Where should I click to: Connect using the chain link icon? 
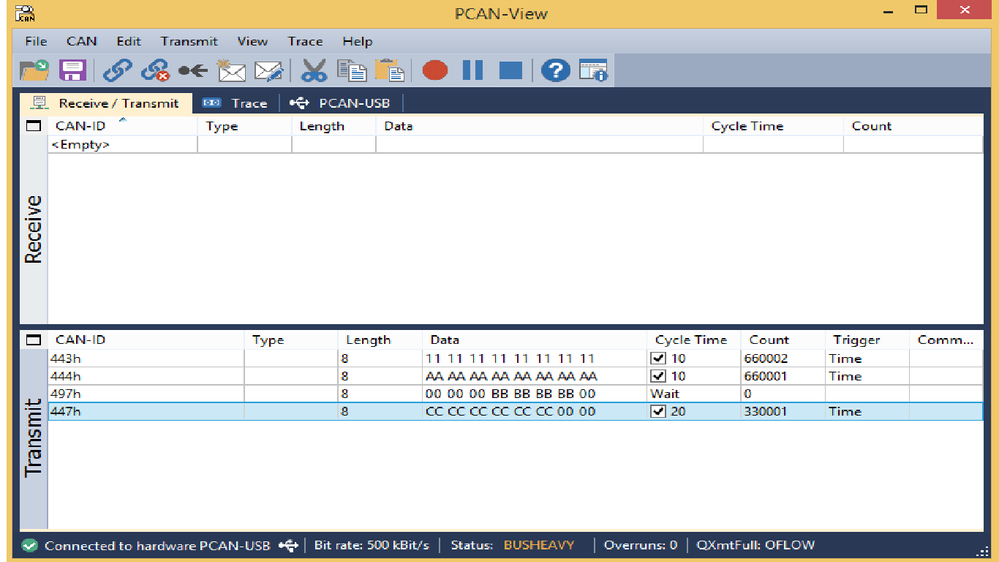tap(117, 70)
